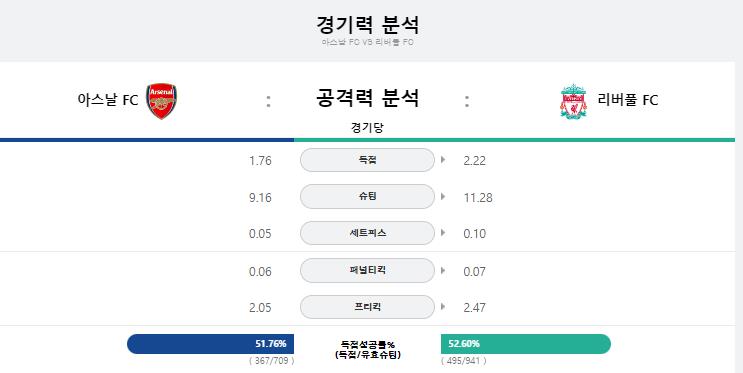Click the 공격력 분석 section heading
The image size is (743, 373).
367,98
